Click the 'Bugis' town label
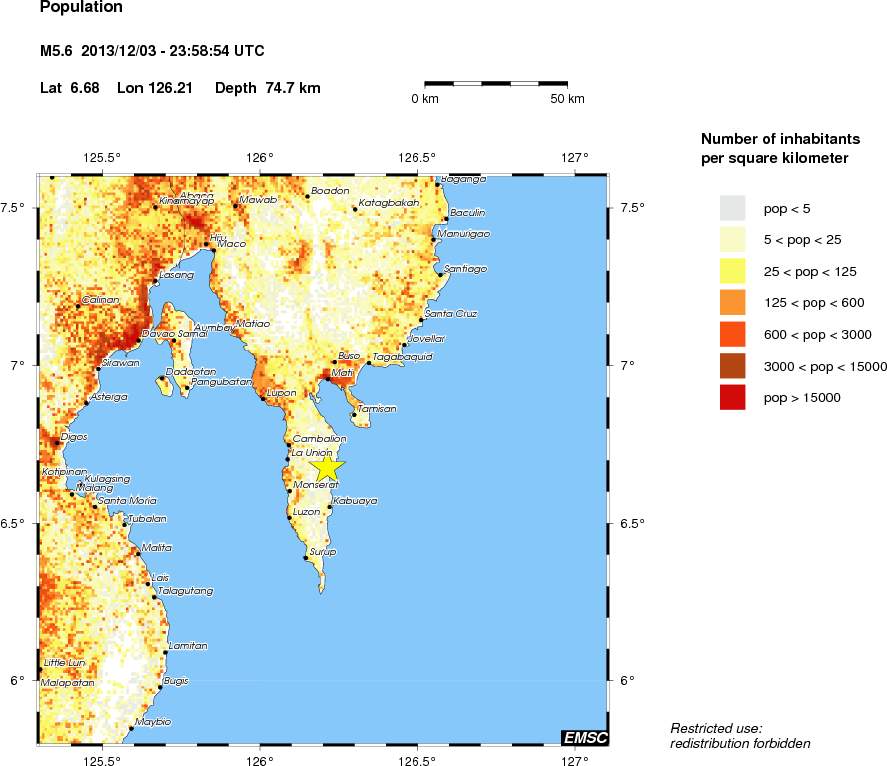Image resolution: width=887 pixels, height=766 pixels. 176,681
